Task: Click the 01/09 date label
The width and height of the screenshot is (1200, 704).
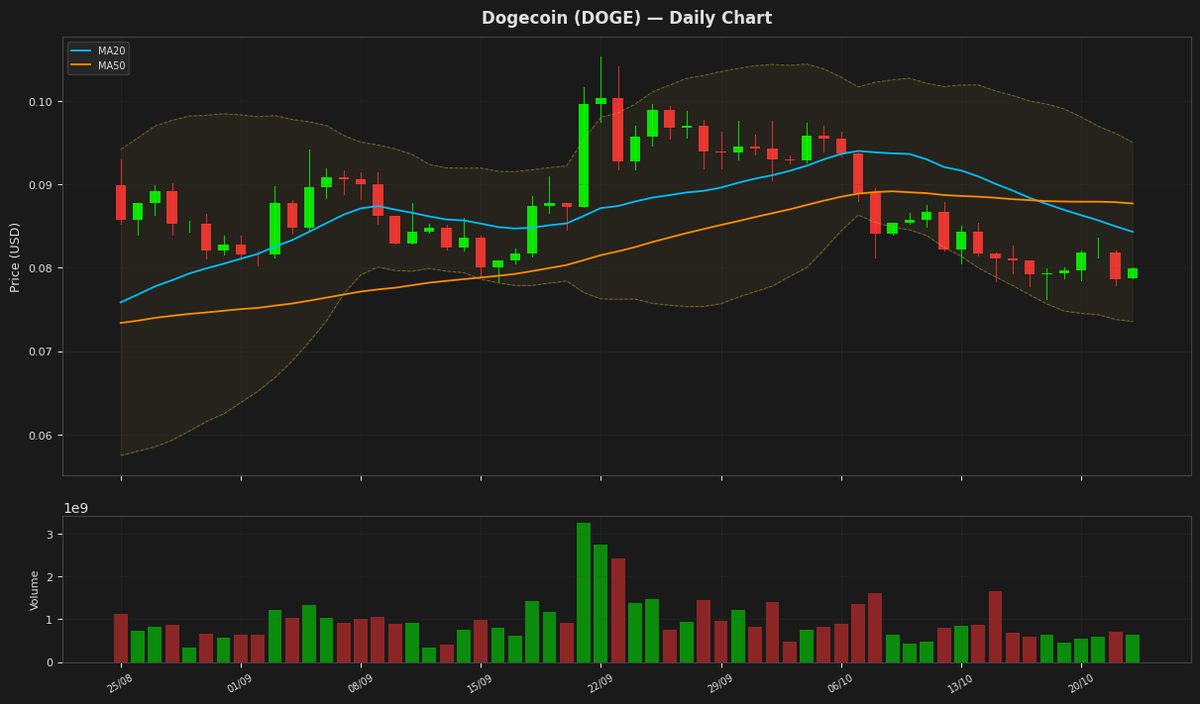Action: tap(239, 683)
